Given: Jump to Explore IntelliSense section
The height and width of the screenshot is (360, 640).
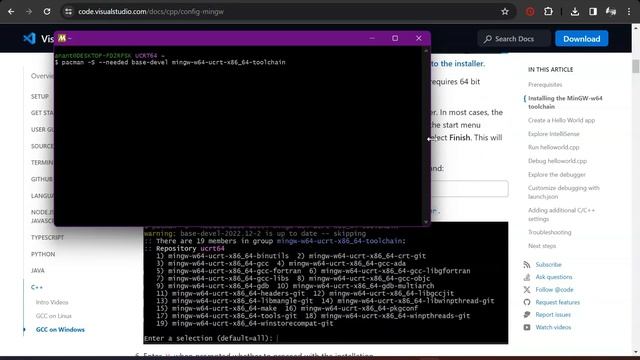Looking at the screenshot, I should [x=553, y=134].
